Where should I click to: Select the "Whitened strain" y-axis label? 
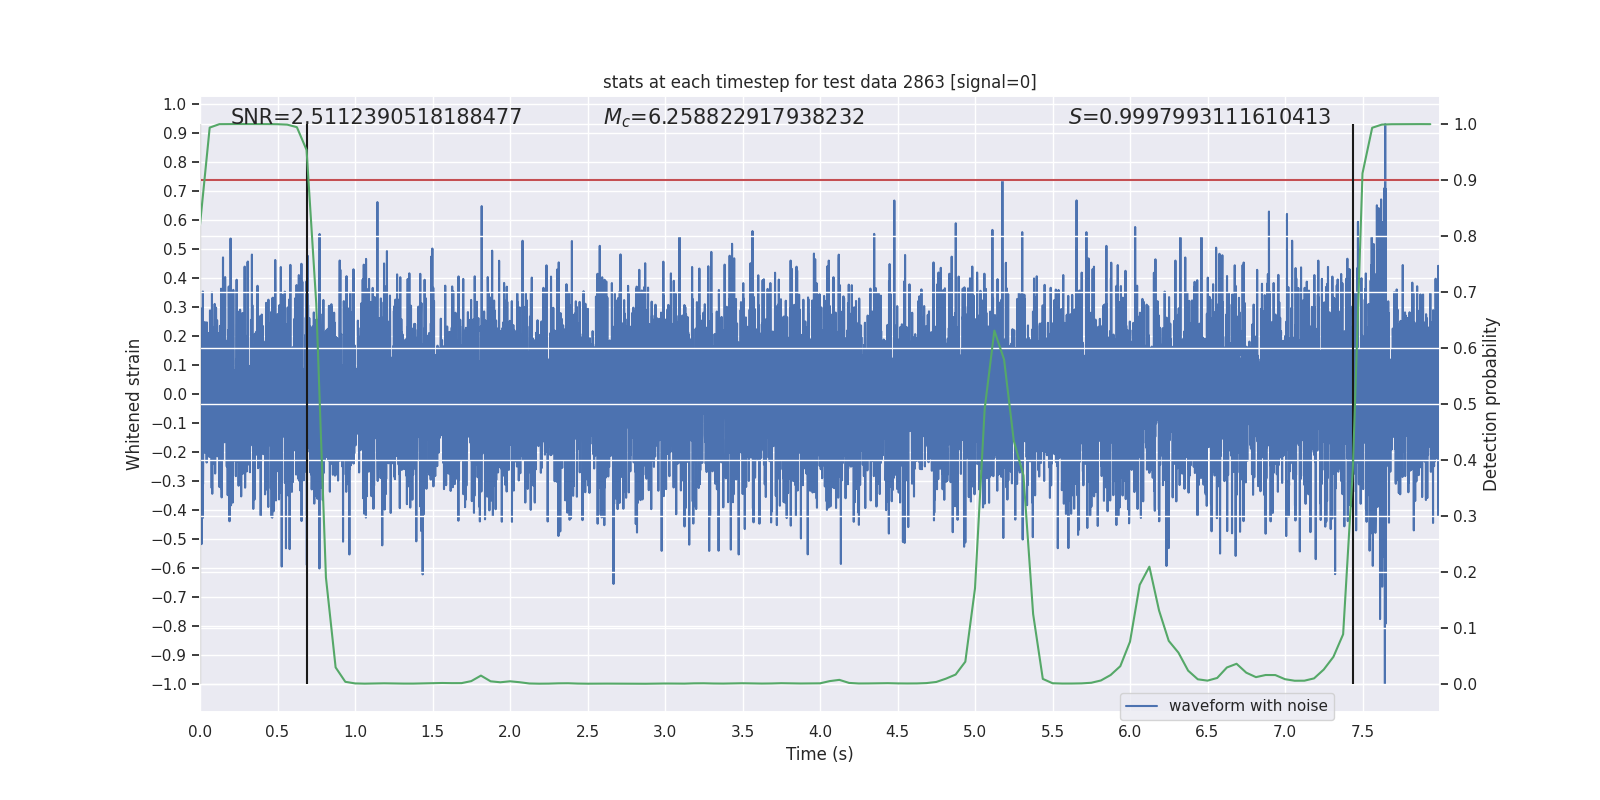pyautogui.click(x=133, y=404)
